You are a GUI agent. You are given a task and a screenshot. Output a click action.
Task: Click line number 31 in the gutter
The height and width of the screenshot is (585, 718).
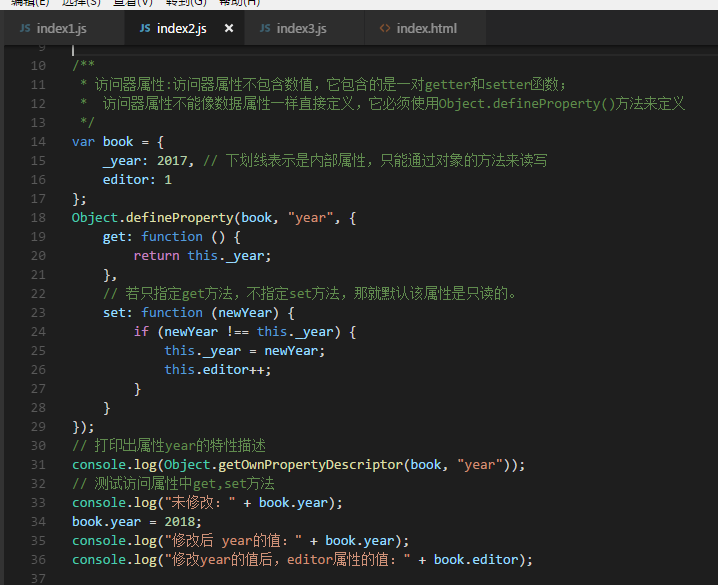38,465
